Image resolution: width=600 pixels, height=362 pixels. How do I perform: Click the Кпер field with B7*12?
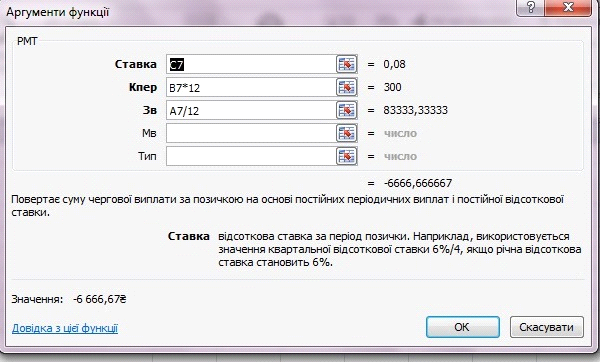[251, 87]
